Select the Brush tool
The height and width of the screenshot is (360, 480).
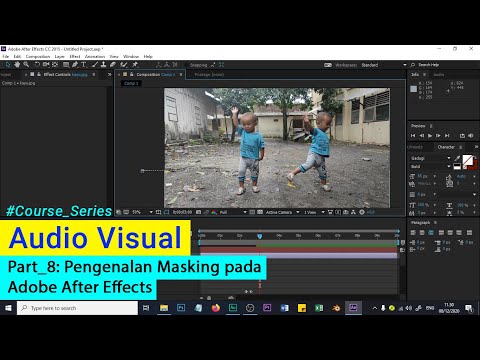click(95, 65)
